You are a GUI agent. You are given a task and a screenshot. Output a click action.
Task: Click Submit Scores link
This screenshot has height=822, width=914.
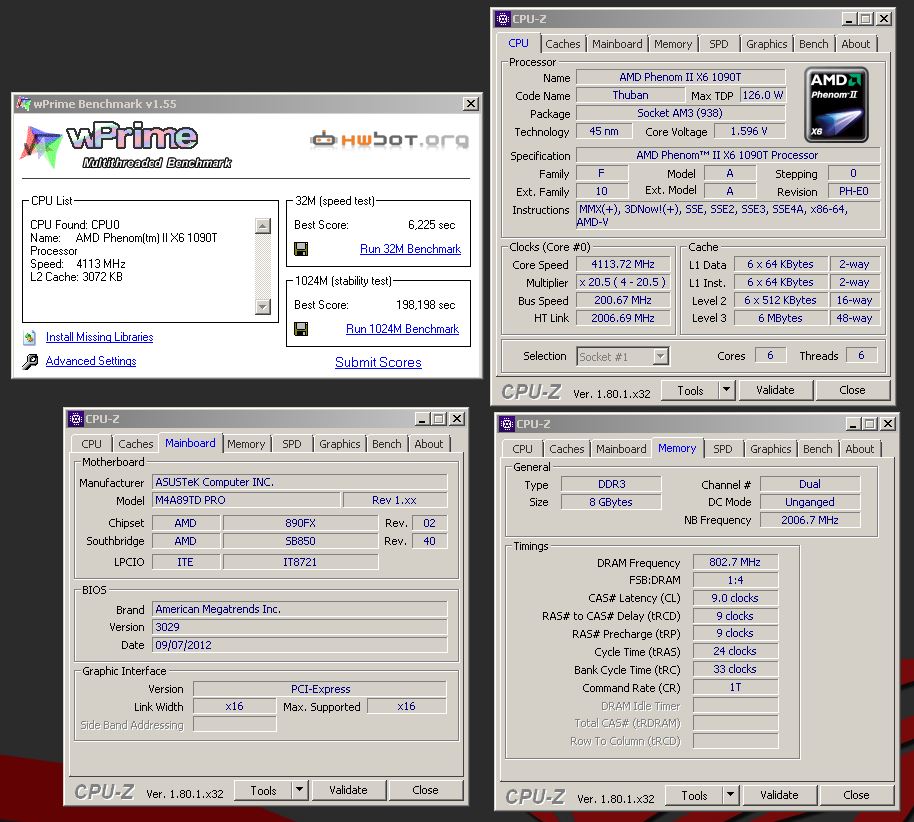[378, 362]
